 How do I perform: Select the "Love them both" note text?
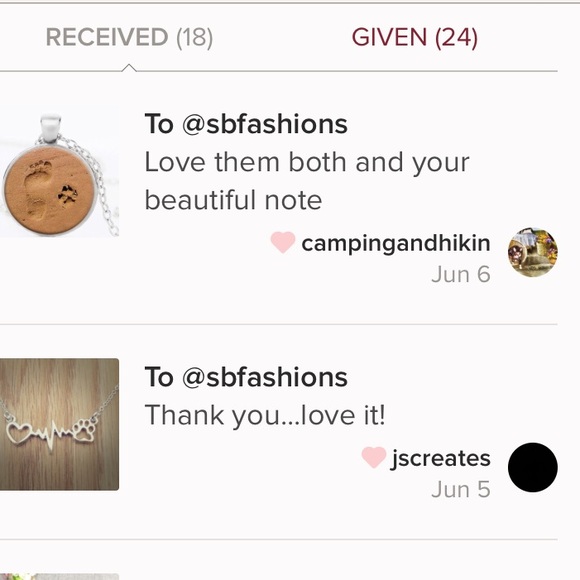(x=307, y=181)
